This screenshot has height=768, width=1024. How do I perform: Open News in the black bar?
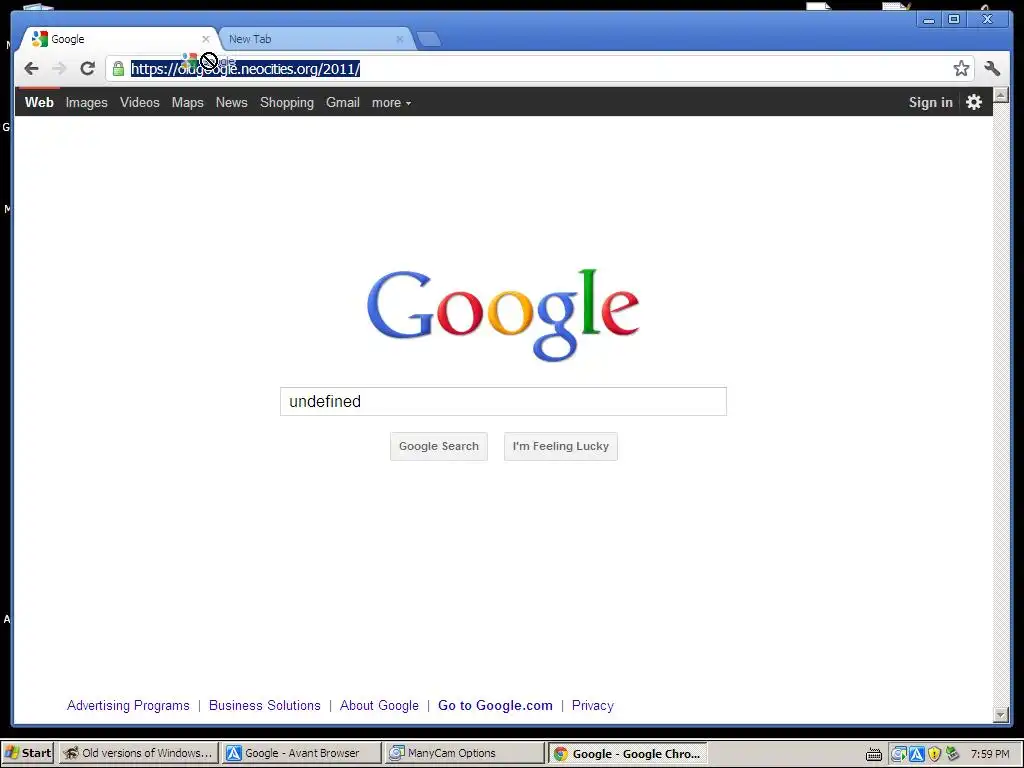(x=232, y=103)
